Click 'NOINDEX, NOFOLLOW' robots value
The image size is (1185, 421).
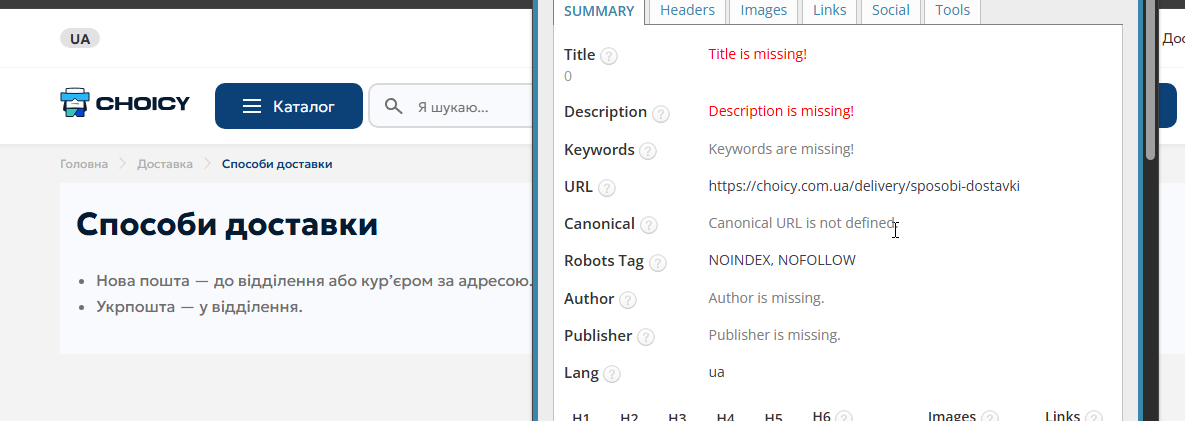[x=782, y=261]
